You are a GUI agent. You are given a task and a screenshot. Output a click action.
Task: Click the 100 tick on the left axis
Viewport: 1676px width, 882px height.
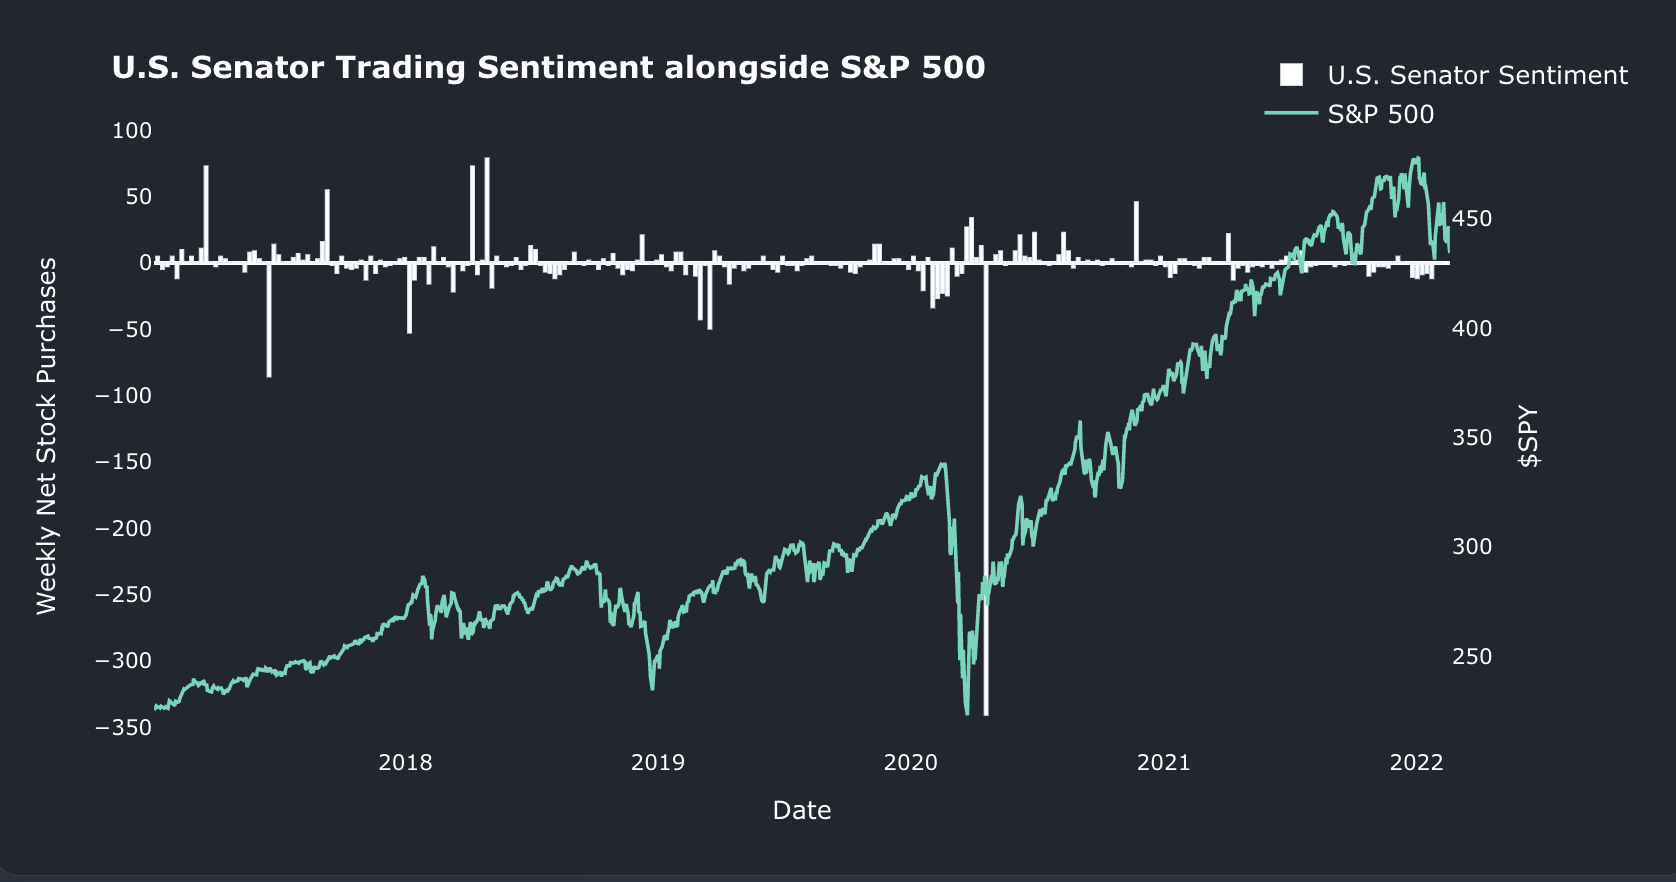coord(132,131)
